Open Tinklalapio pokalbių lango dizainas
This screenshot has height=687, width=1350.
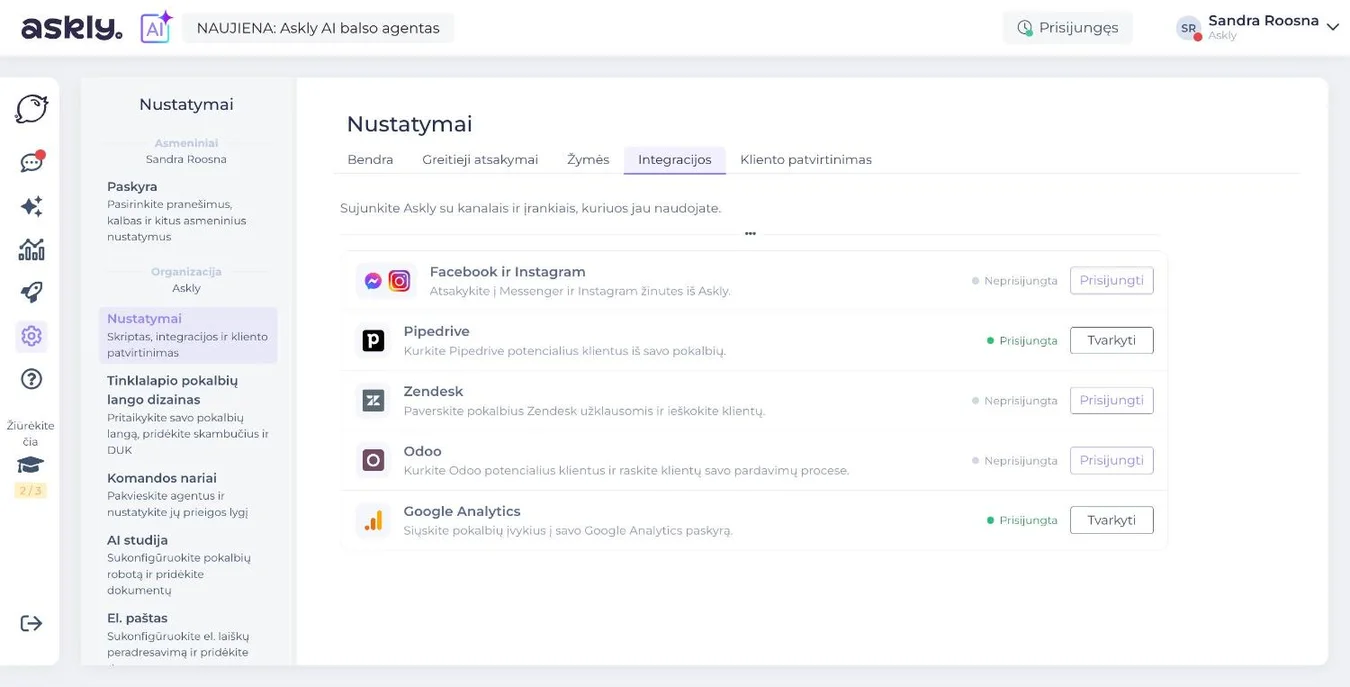tap(187, 415)
